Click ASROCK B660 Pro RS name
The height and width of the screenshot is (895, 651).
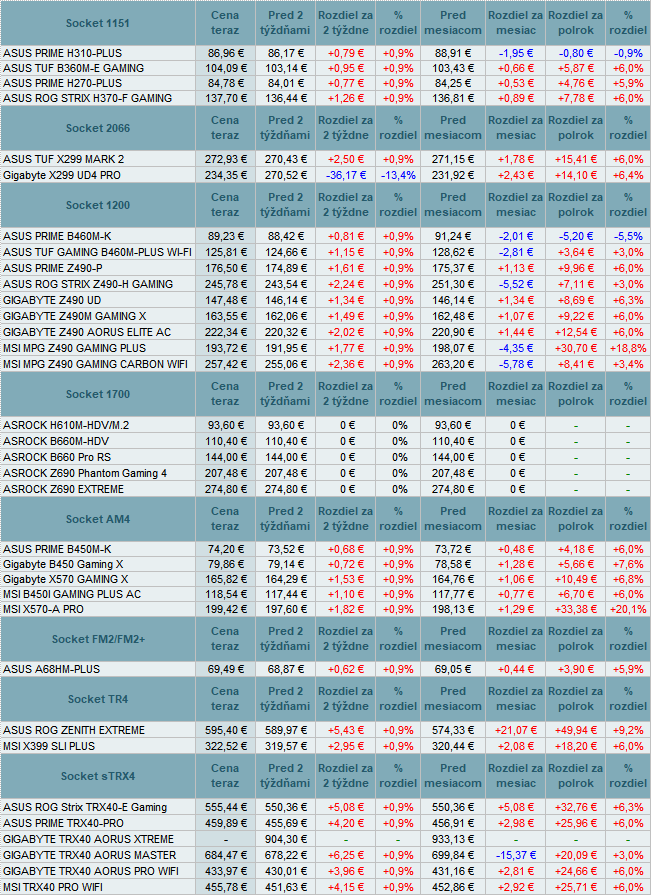(x=57, y=457)
